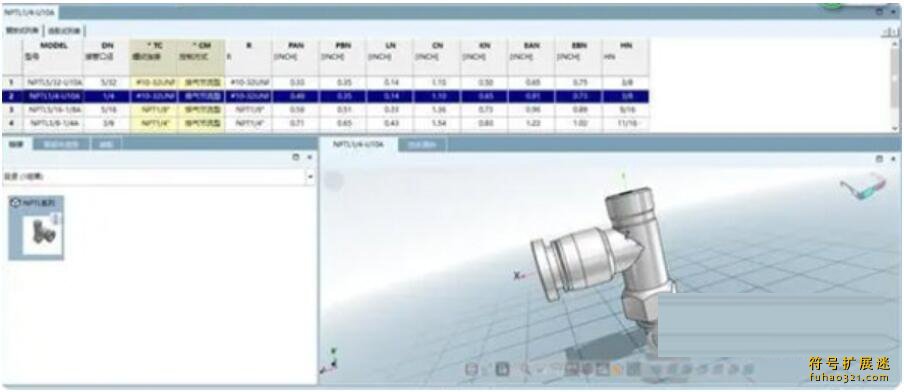The height and width of the screenshot is (392, 904).
Task: Open the CM dropdown cell in row 4
Action: [x=201, y=123]
